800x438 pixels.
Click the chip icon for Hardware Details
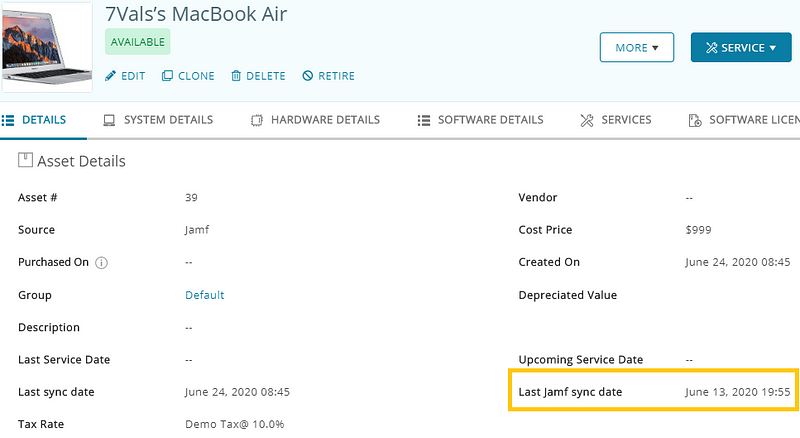pos(256,120)
